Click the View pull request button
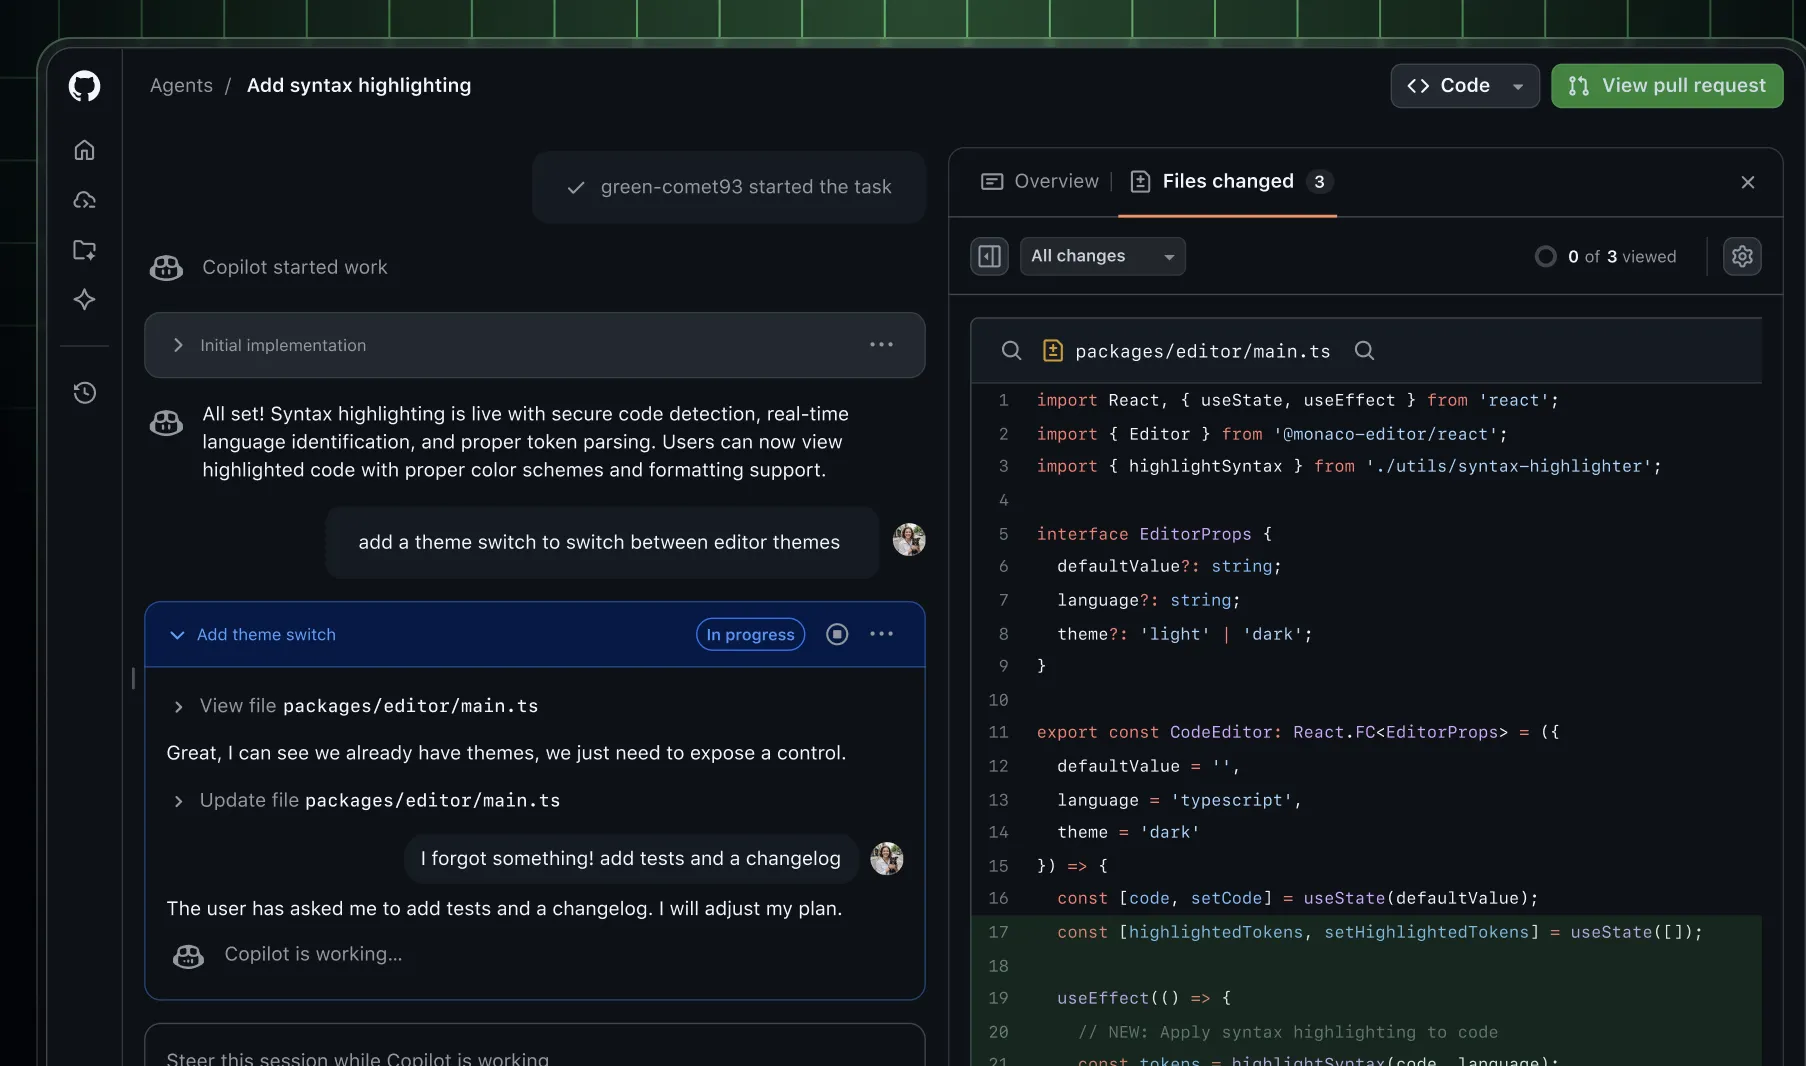 (1666, 86)
